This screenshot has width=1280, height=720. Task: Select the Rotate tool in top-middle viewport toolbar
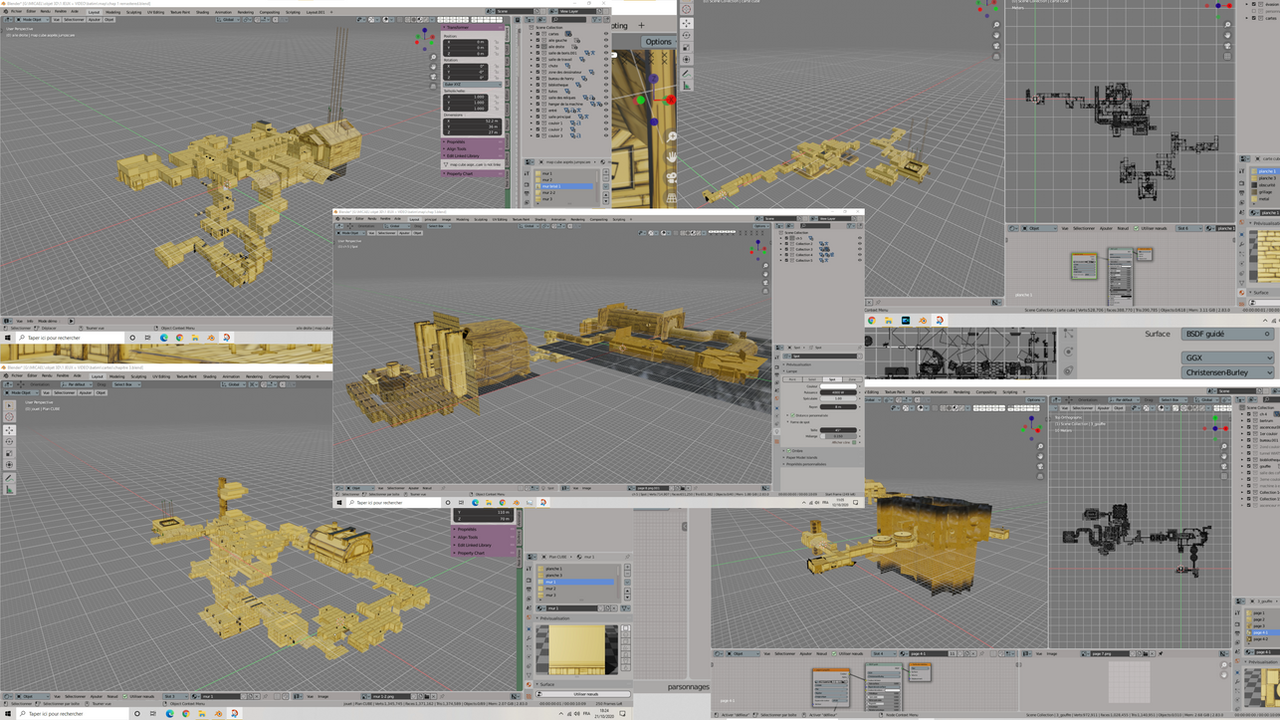tap(686, 35)
